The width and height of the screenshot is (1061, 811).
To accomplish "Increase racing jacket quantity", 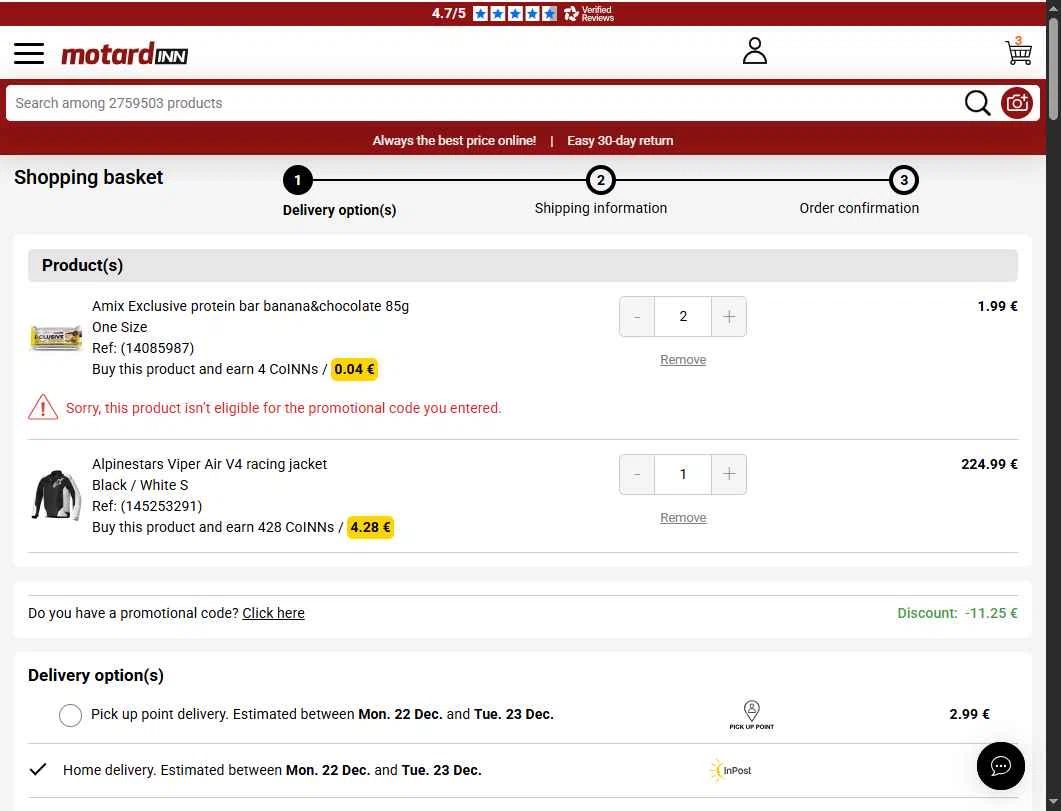I will click(x=729, y=474).
